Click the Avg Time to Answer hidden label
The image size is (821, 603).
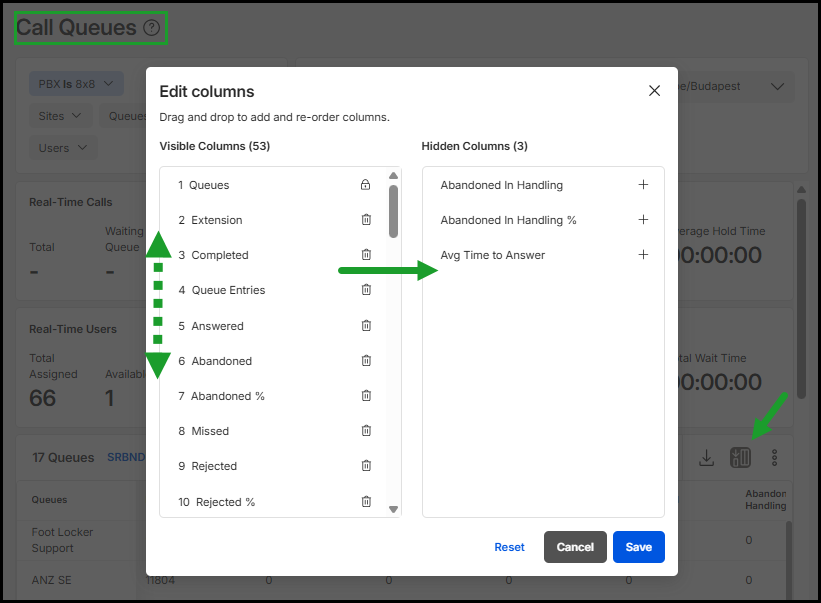tap(492, 255)
